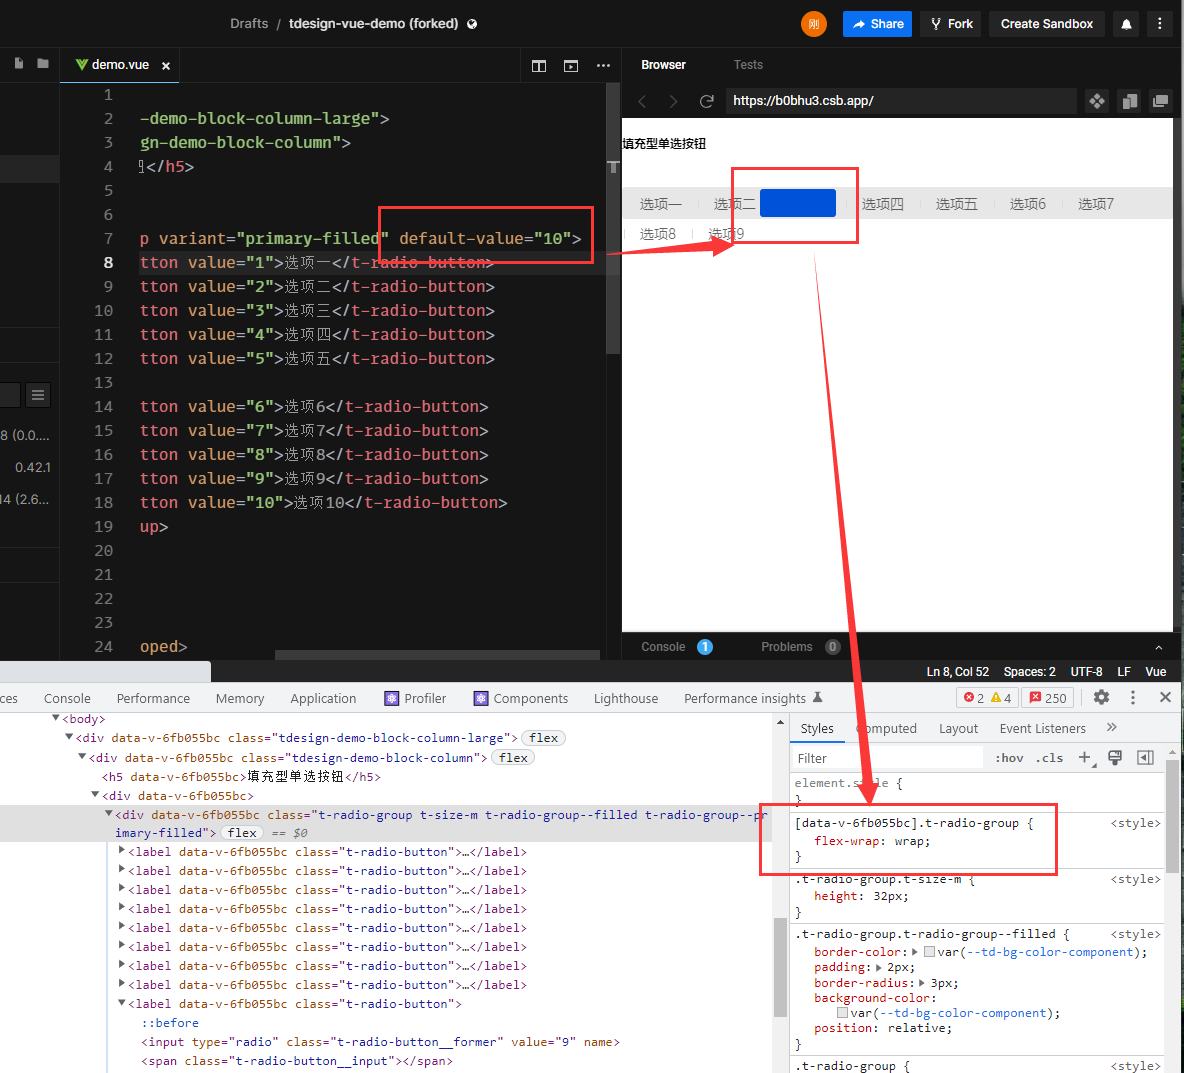Switch to the Computed tab
The width and height of the screenshot is (1184, 1073).
click(887, 728)
